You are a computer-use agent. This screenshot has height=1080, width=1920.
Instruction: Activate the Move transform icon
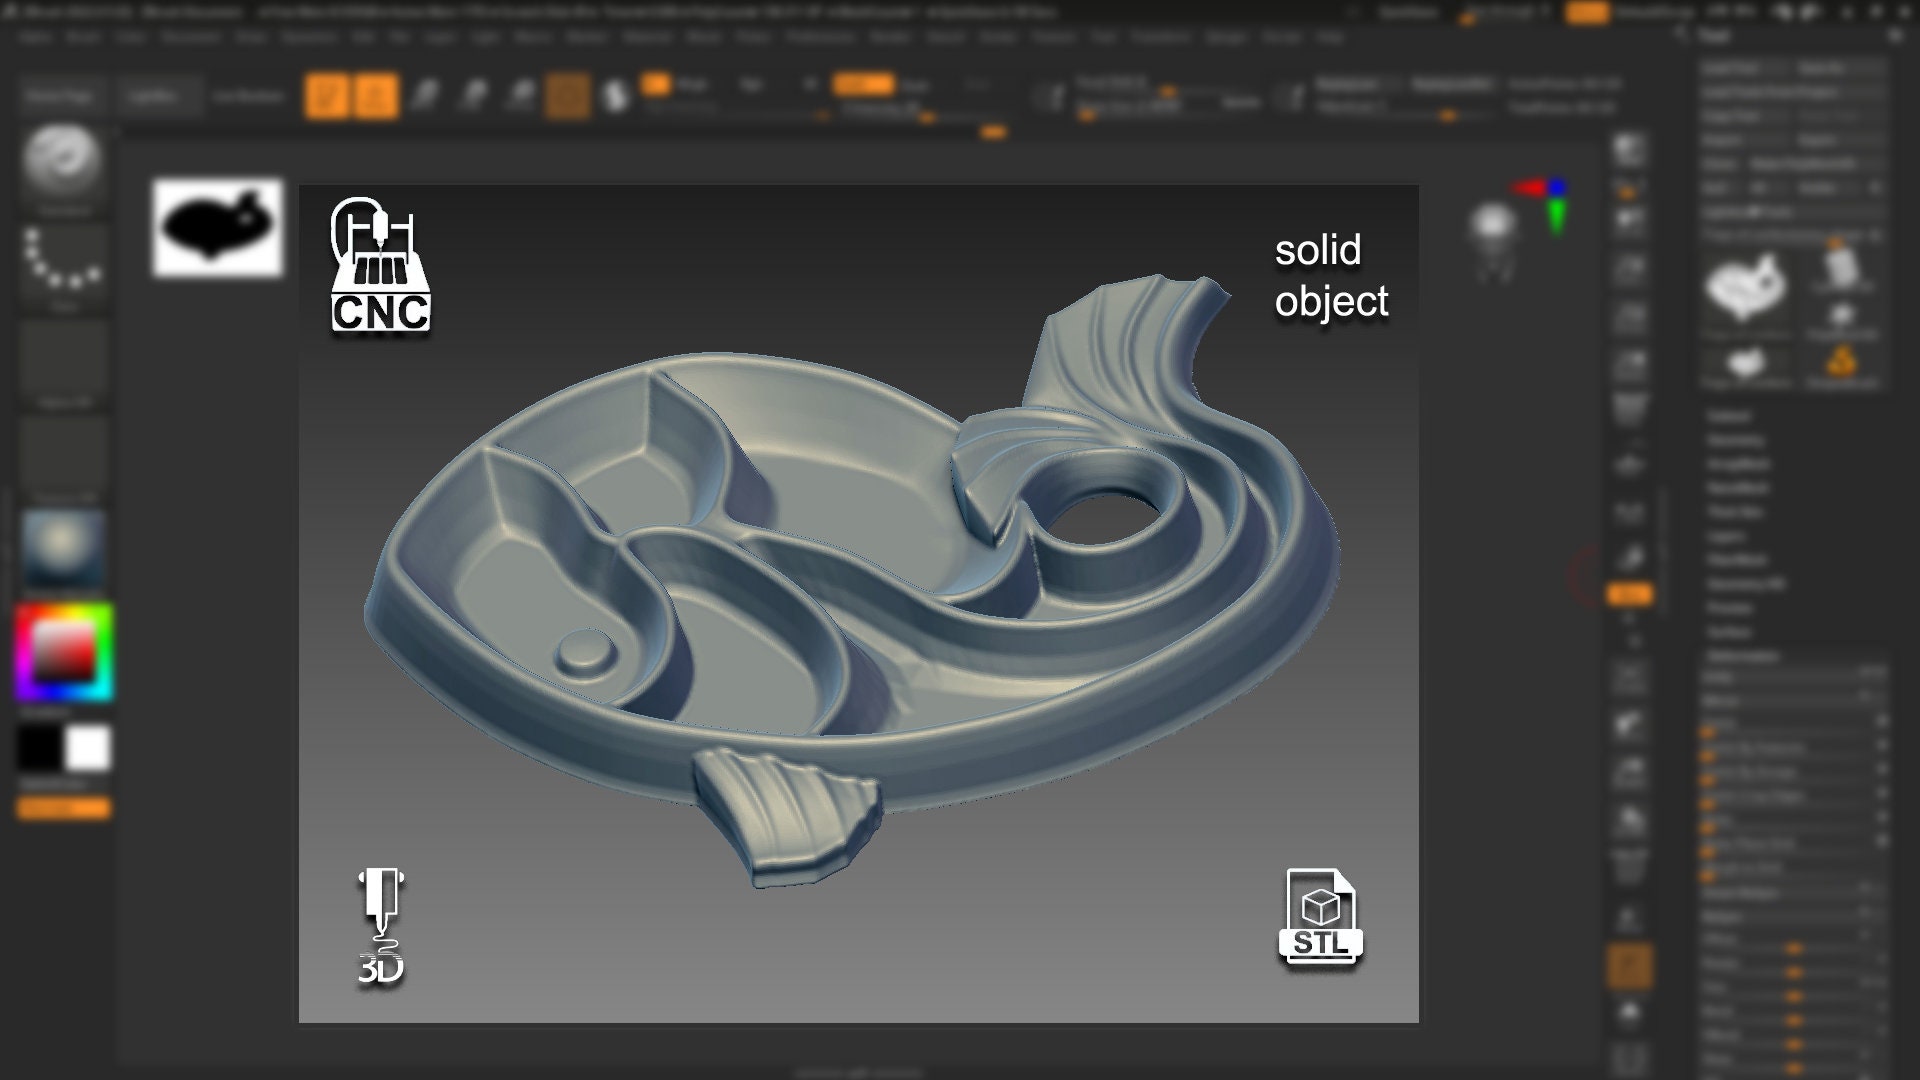[x=426, y=96]
